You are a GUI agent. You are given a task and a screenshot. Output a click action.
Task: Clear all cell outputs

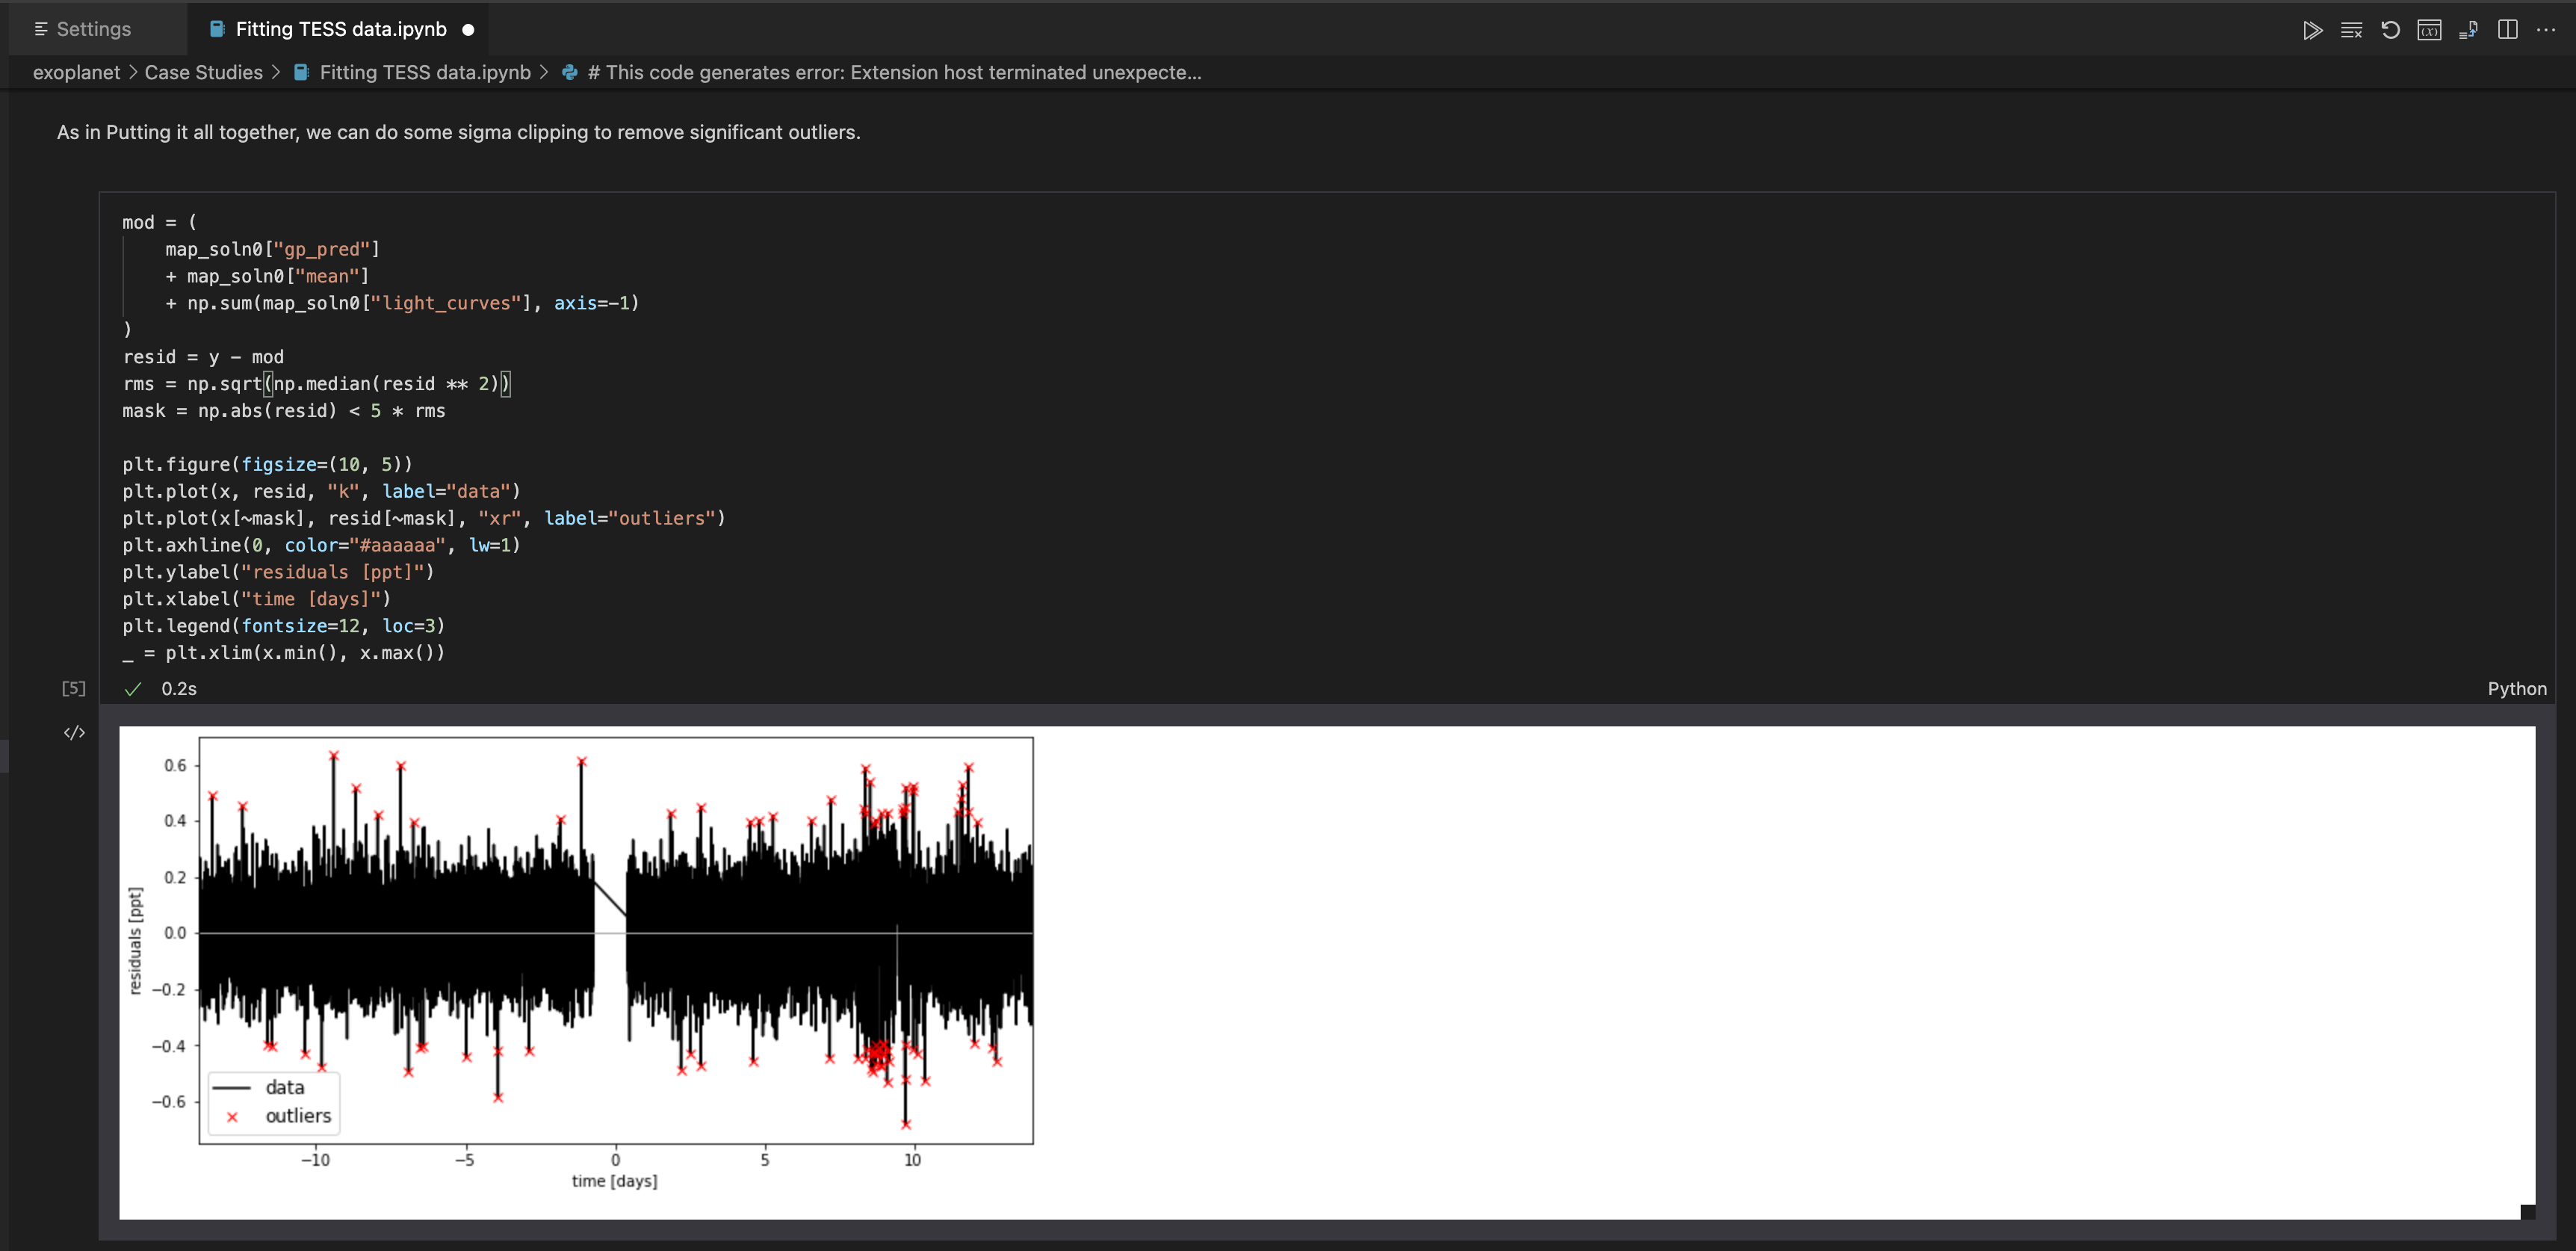tap(2351, 29)
